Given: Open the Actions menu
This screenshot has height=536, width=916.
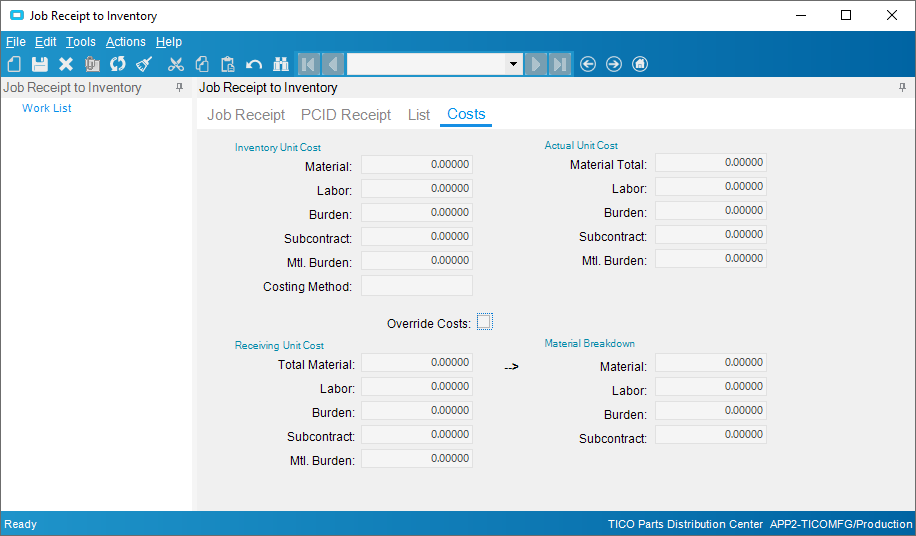Looking at the screenshot, I should pyautogui.click(x=126, y=42).
